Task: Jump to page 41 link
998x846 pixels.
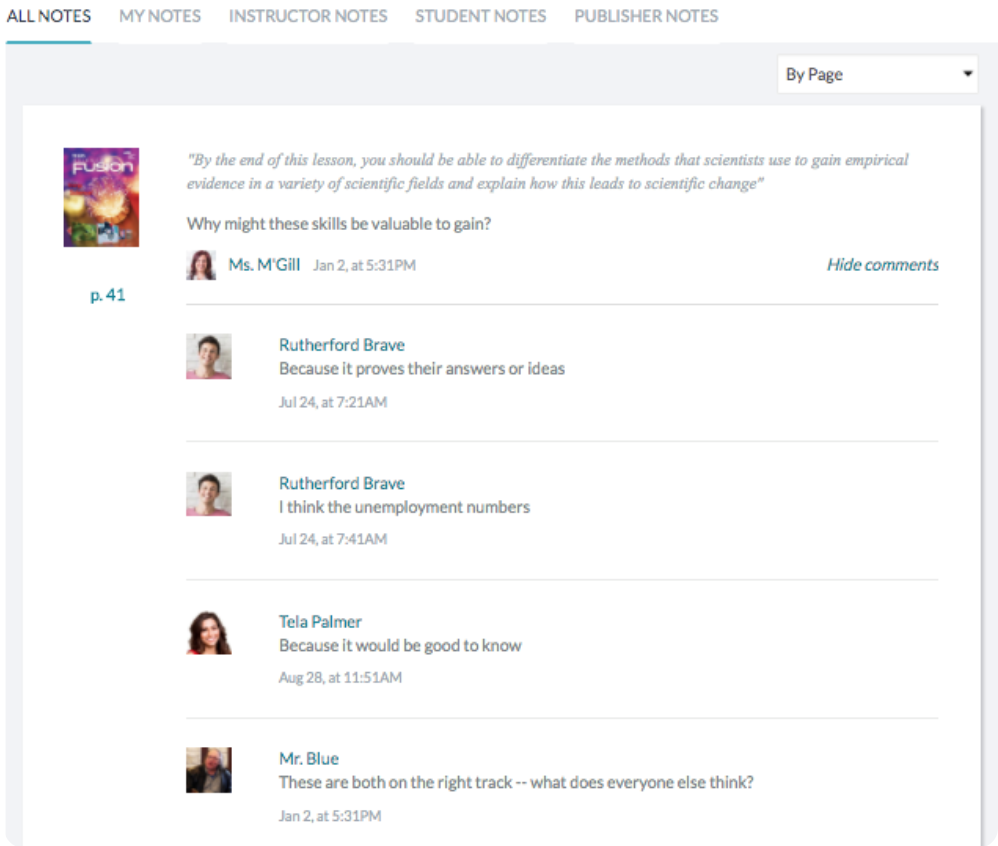Action: tap(107, 296)
